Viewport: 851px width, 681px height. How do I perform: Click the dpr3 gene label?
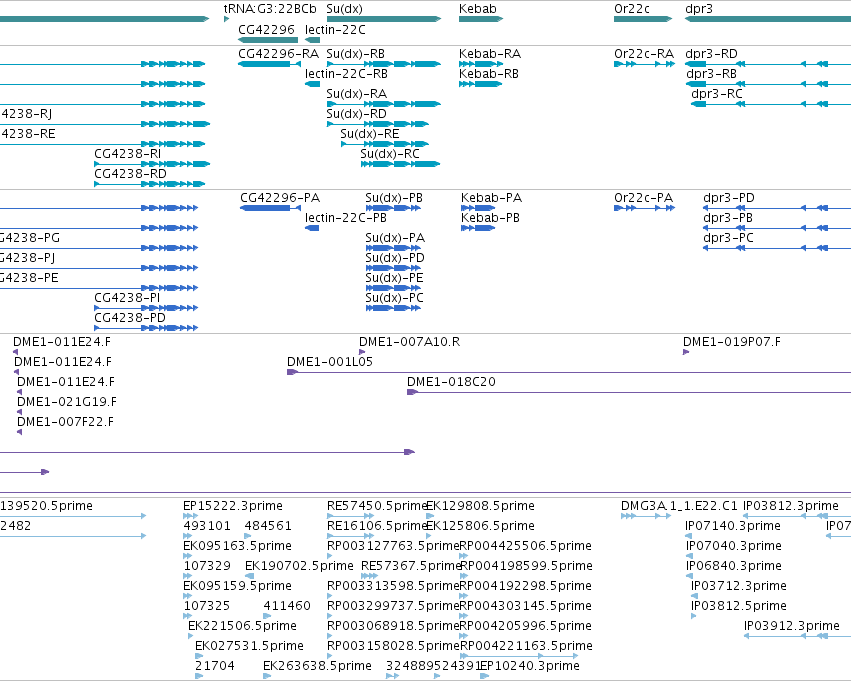[699, 9]
